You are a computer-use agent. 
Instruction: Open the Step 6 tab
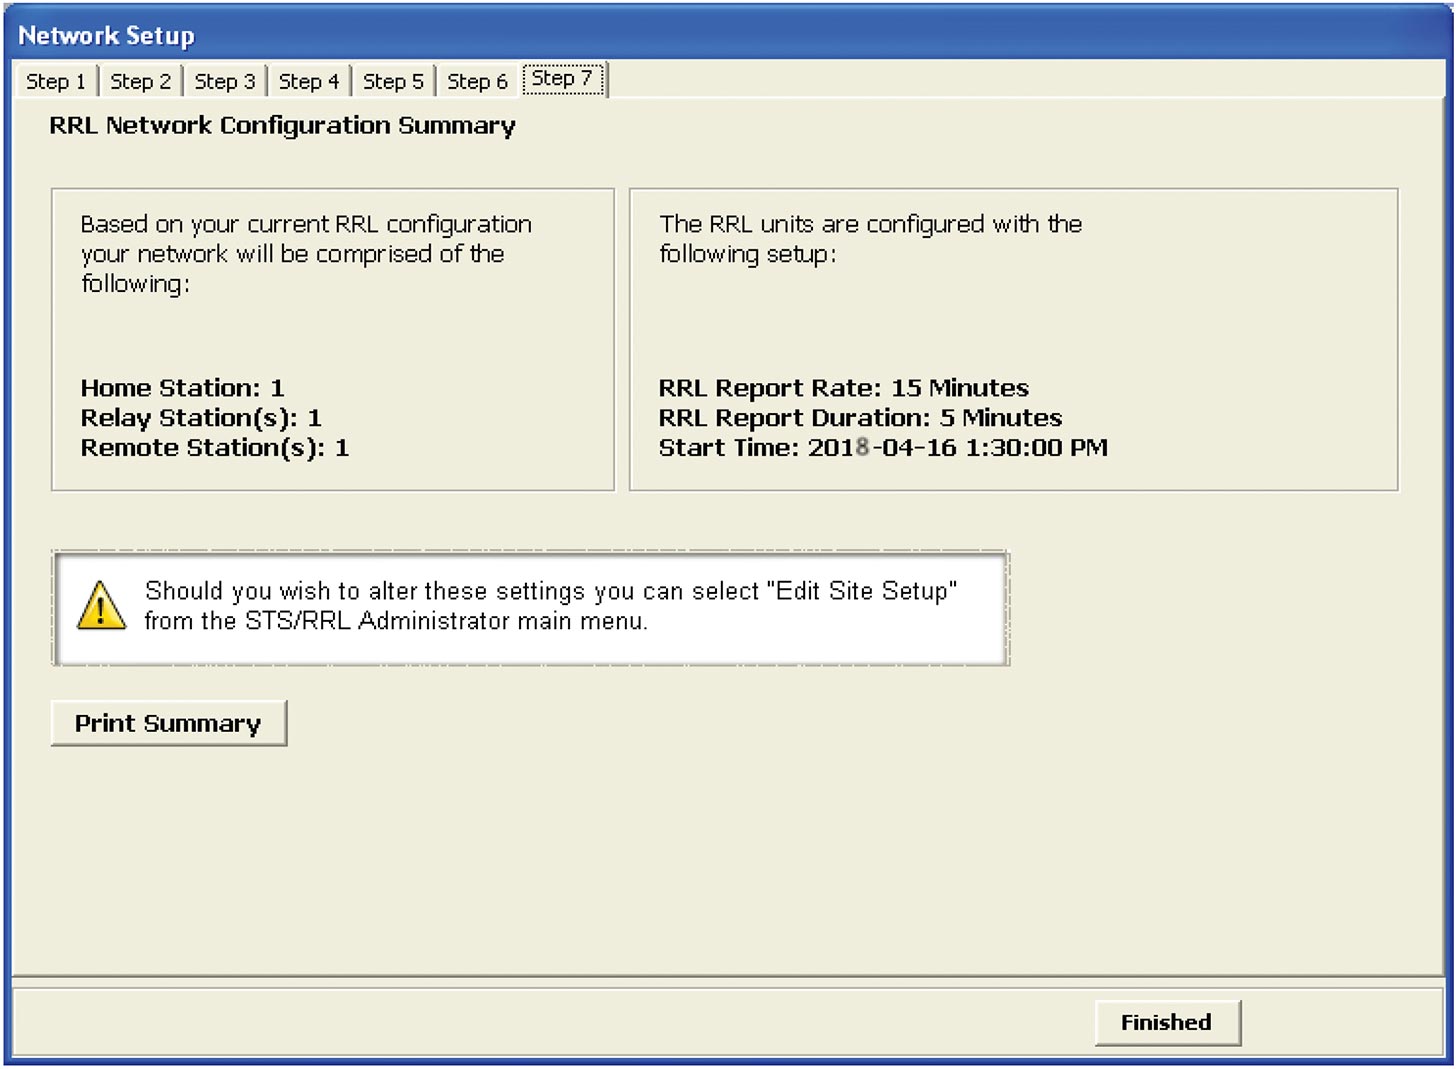(x=477, y=80)
